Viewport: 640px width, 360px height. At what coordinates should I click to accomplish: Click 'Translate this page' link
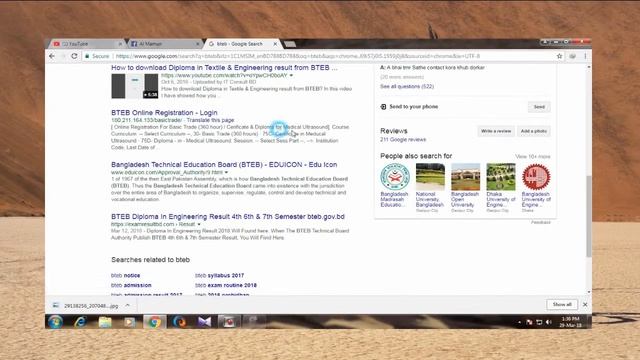pos(210,120)
